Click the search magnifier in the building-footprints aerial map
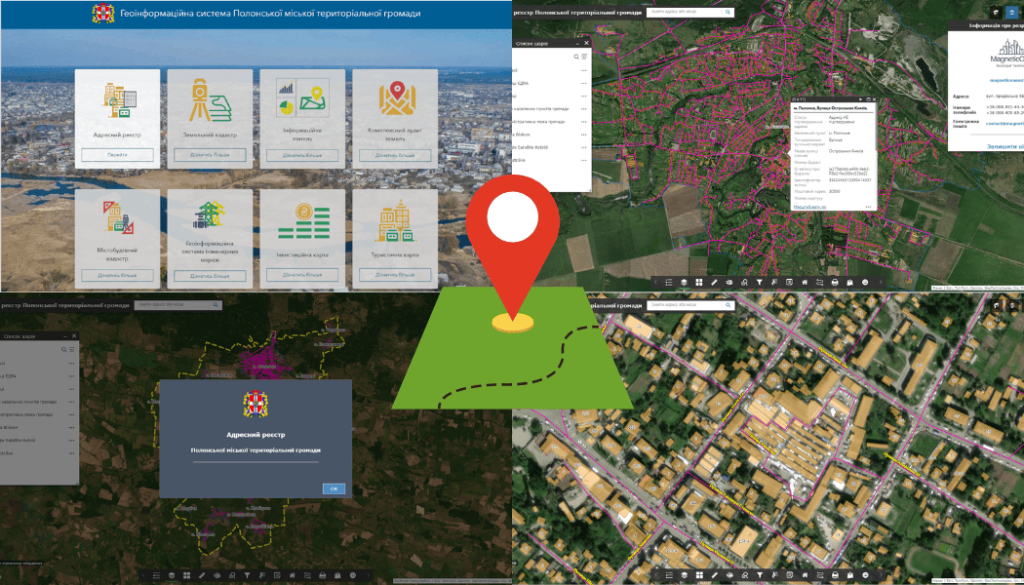This screenshot has height=585, width=1024. point(728,306)
